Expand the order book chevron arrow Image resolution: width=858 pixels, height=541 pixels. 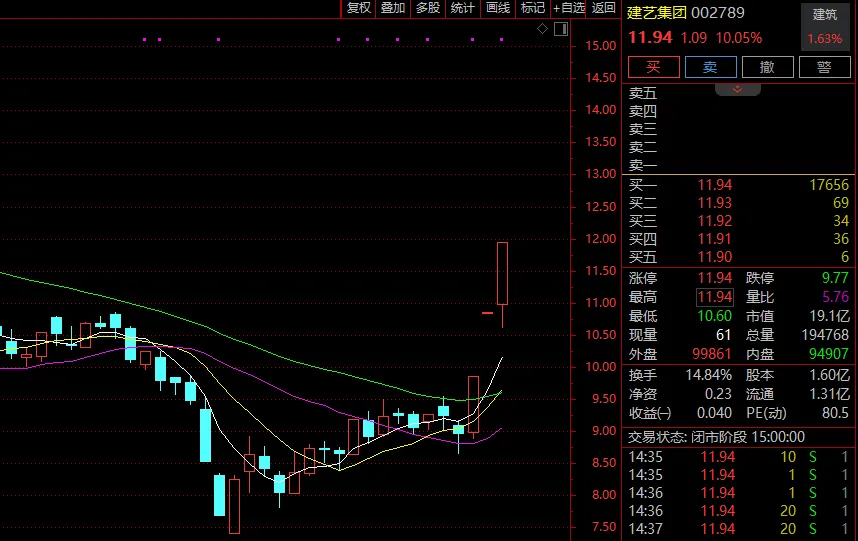738,90
